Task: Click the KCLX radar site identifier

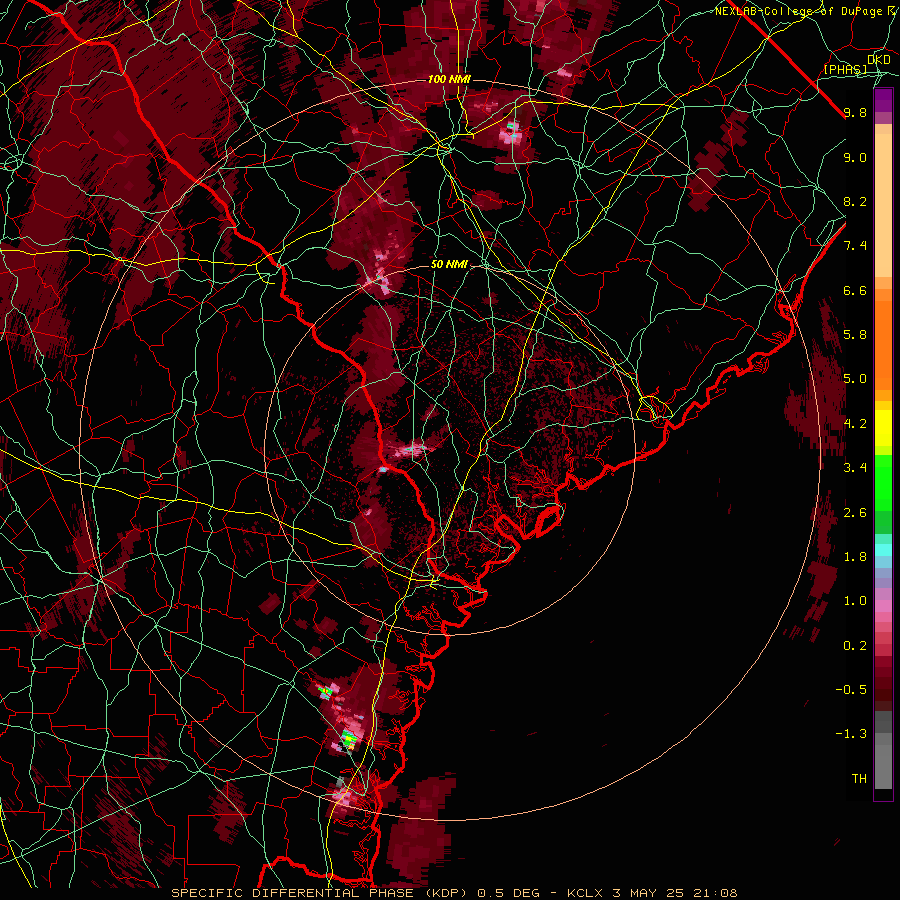Action: [587, 893]
